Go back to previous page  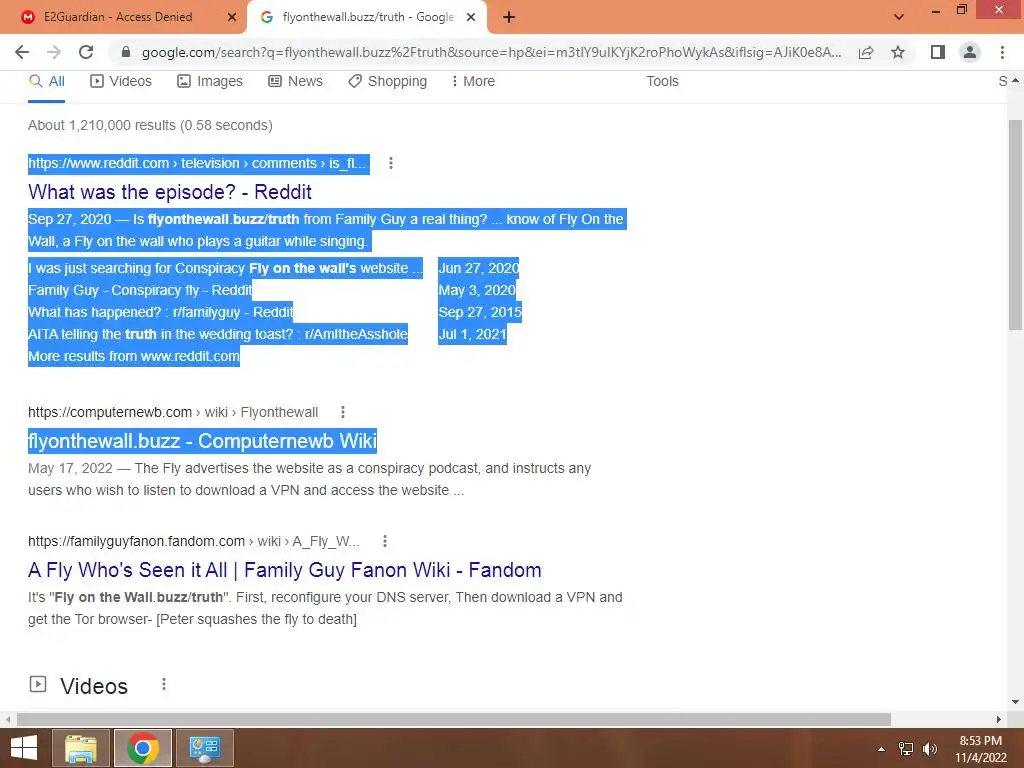point(22,52)
